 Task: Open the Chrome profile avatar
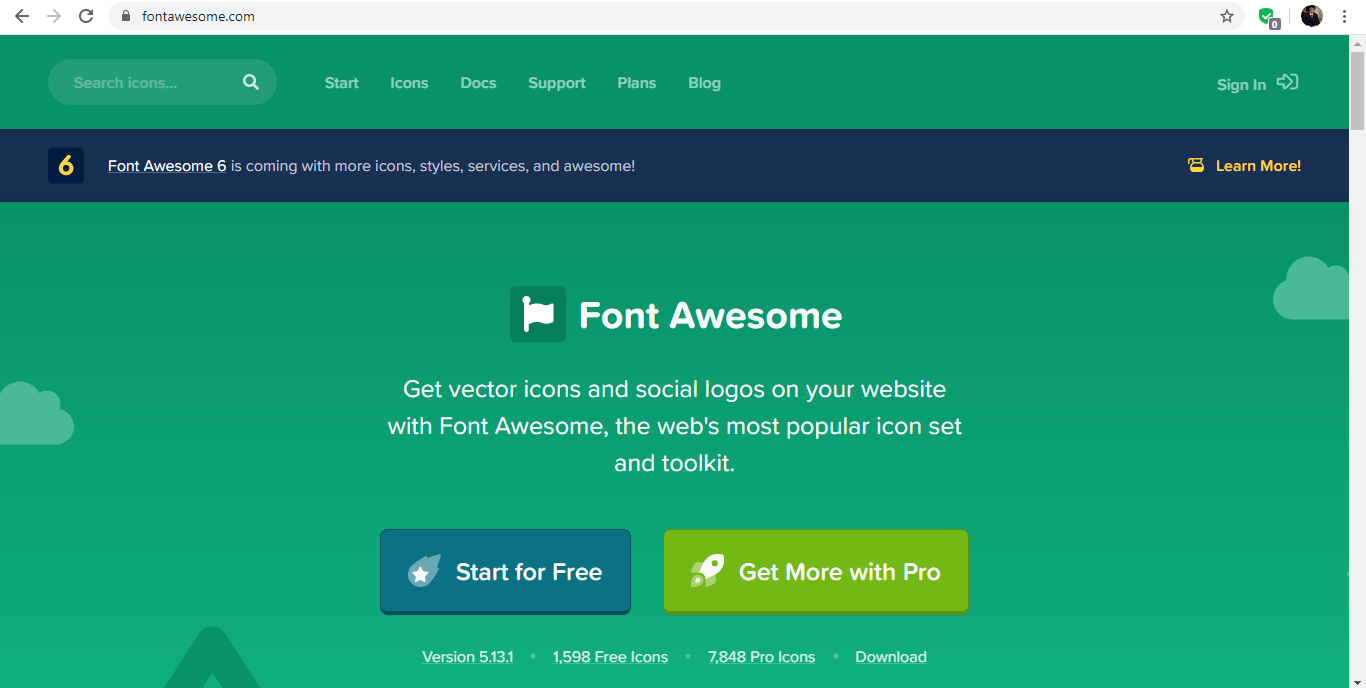(x=1312, y=16)
